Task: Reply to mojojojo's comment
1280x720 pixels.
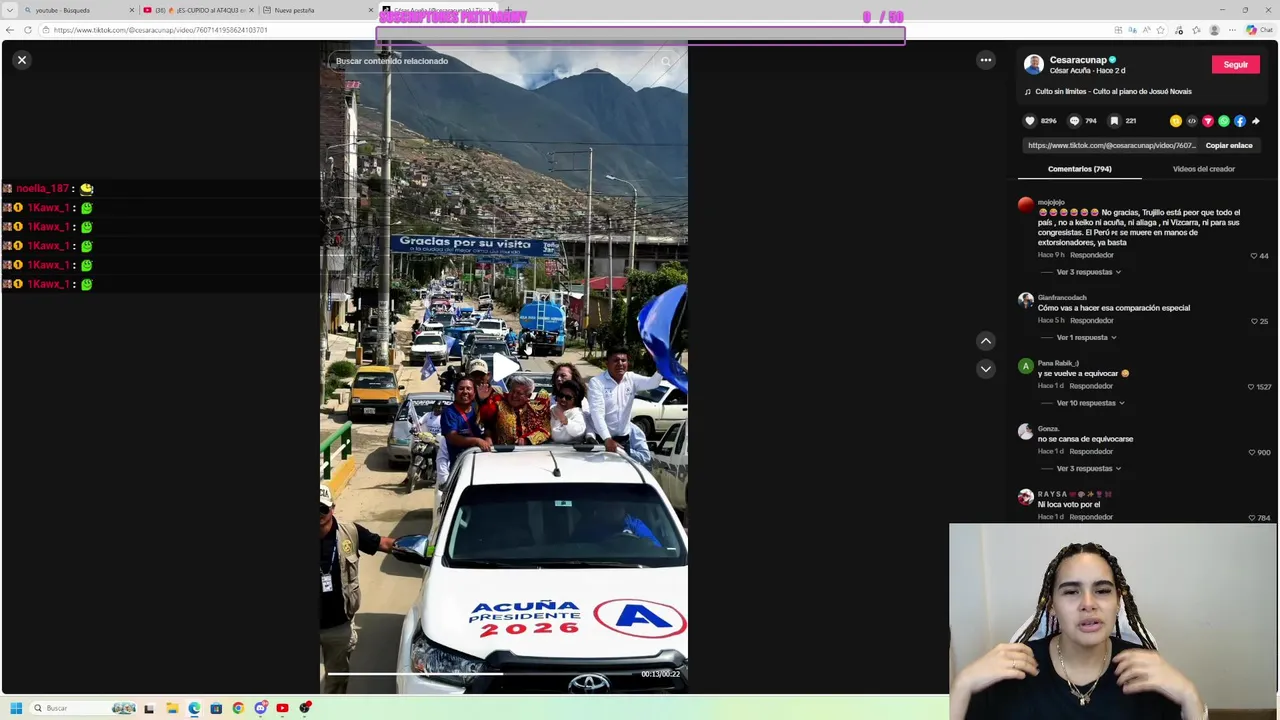Action: coord(1092,255)
